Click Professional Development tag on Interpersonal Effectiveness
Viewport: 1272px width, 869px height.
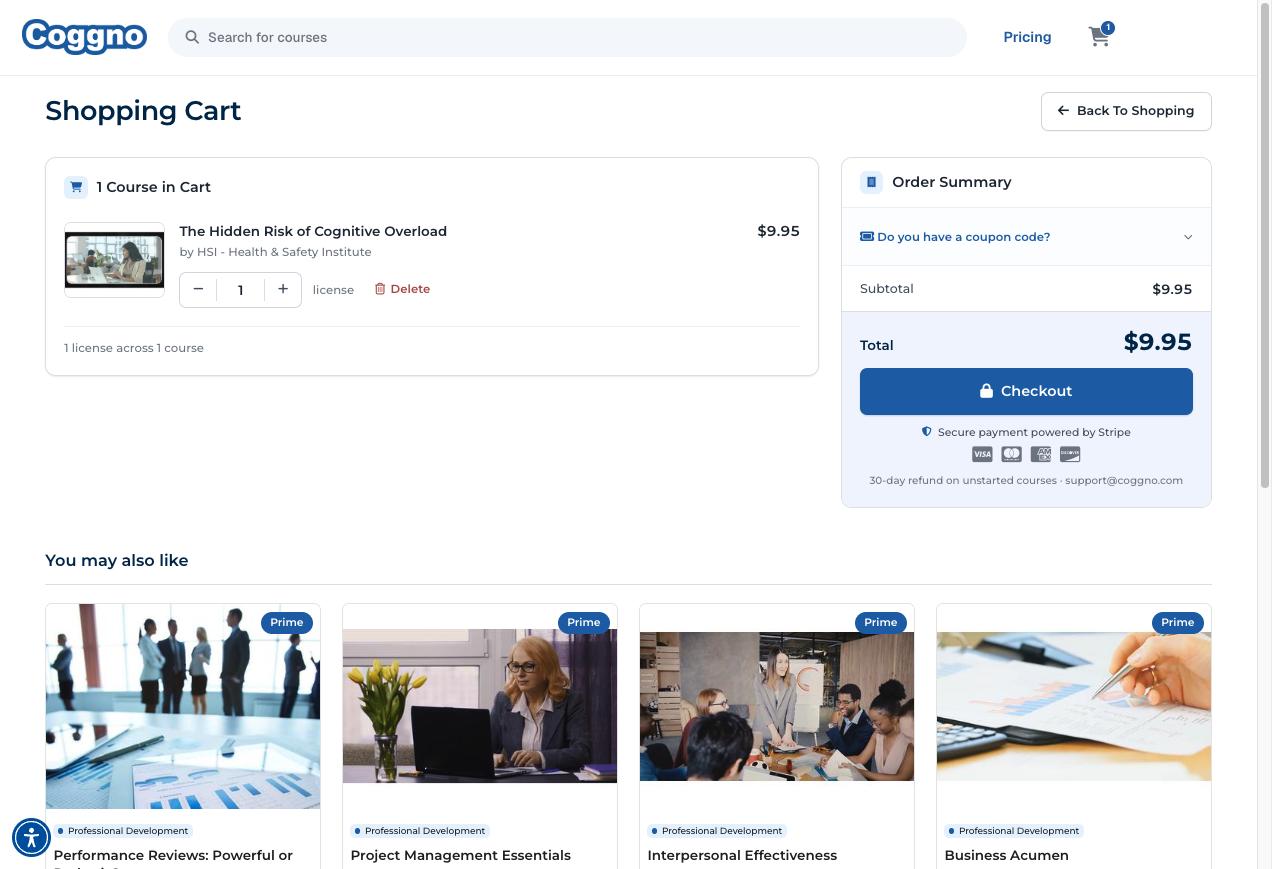pos(717,831)
